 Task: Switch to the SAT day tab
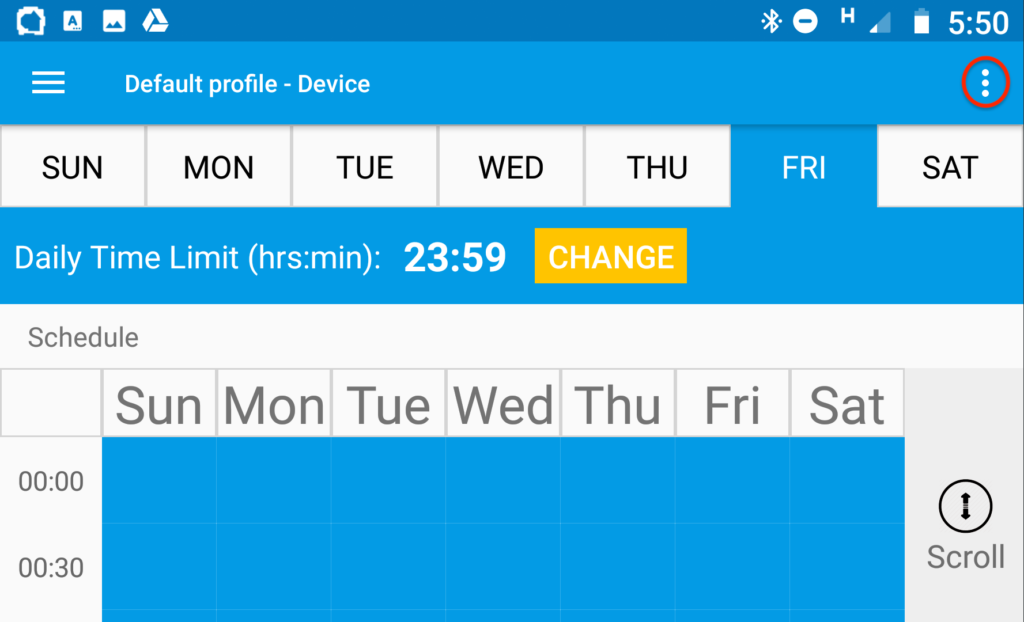[950, 167]
